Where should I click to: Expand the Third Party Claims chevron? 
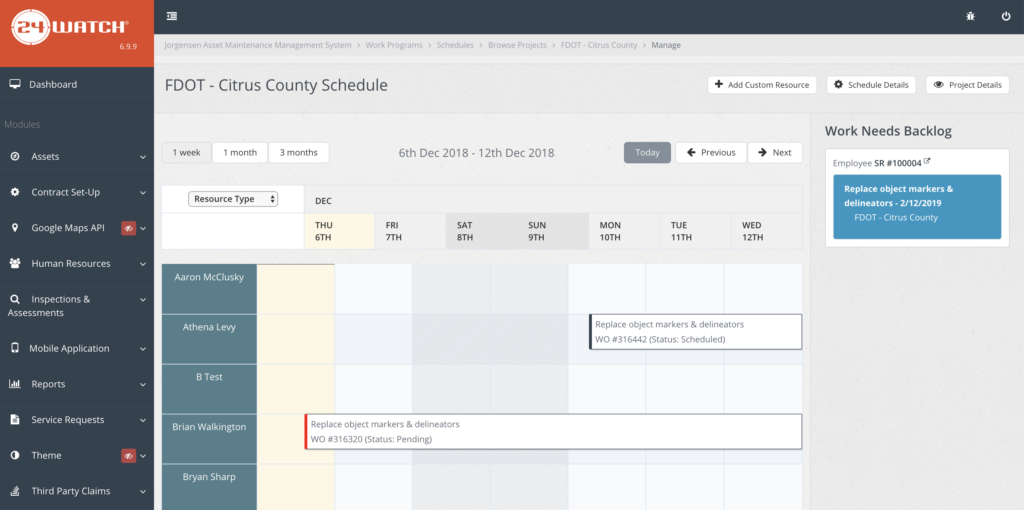pos(143,492)
